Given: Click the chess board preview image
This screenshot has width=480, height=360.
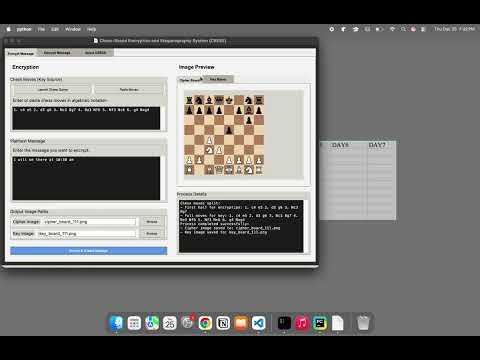Looking at the screenshot, I should 224,135.
